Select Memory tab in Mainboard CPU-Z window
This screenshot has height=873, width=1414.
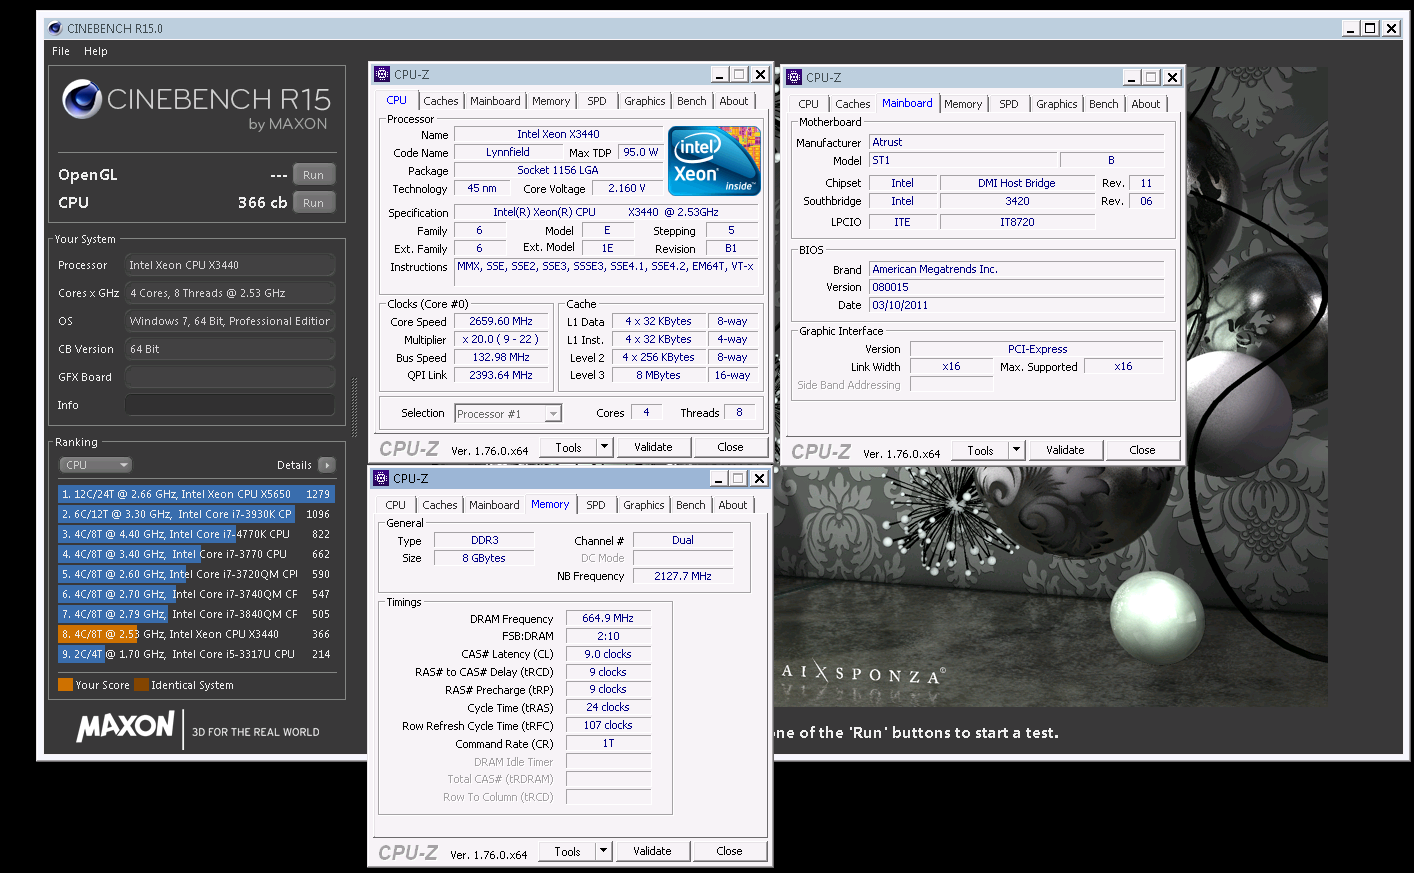pyautogui.click(x=962, y=104)
